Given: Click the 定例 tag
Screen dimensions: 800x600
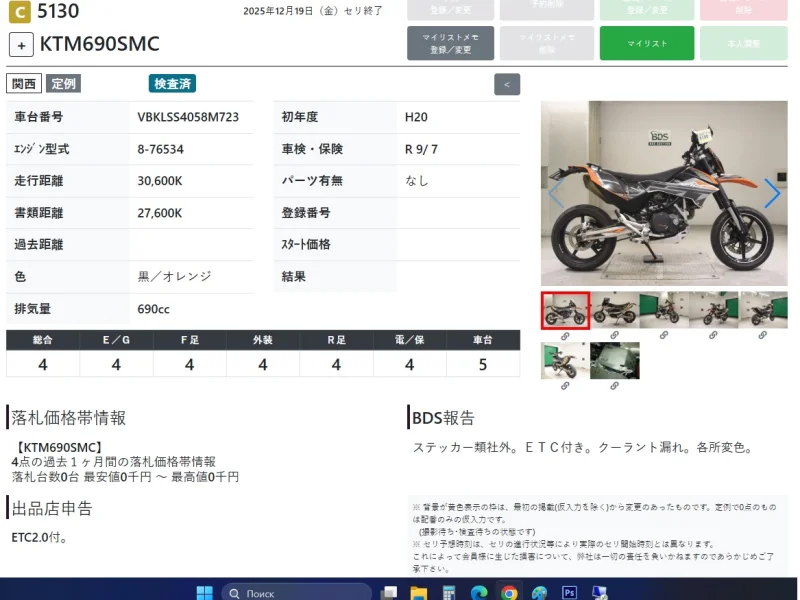Looking at the screenshot, I should [x=63, y=84].
